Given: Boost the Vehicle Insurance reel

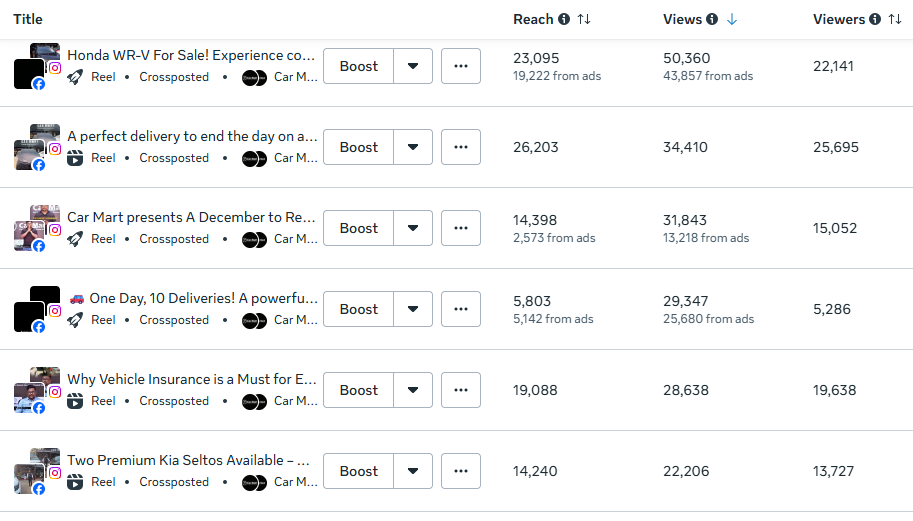Looking at the screenshot, I should [x=359, y=390].
